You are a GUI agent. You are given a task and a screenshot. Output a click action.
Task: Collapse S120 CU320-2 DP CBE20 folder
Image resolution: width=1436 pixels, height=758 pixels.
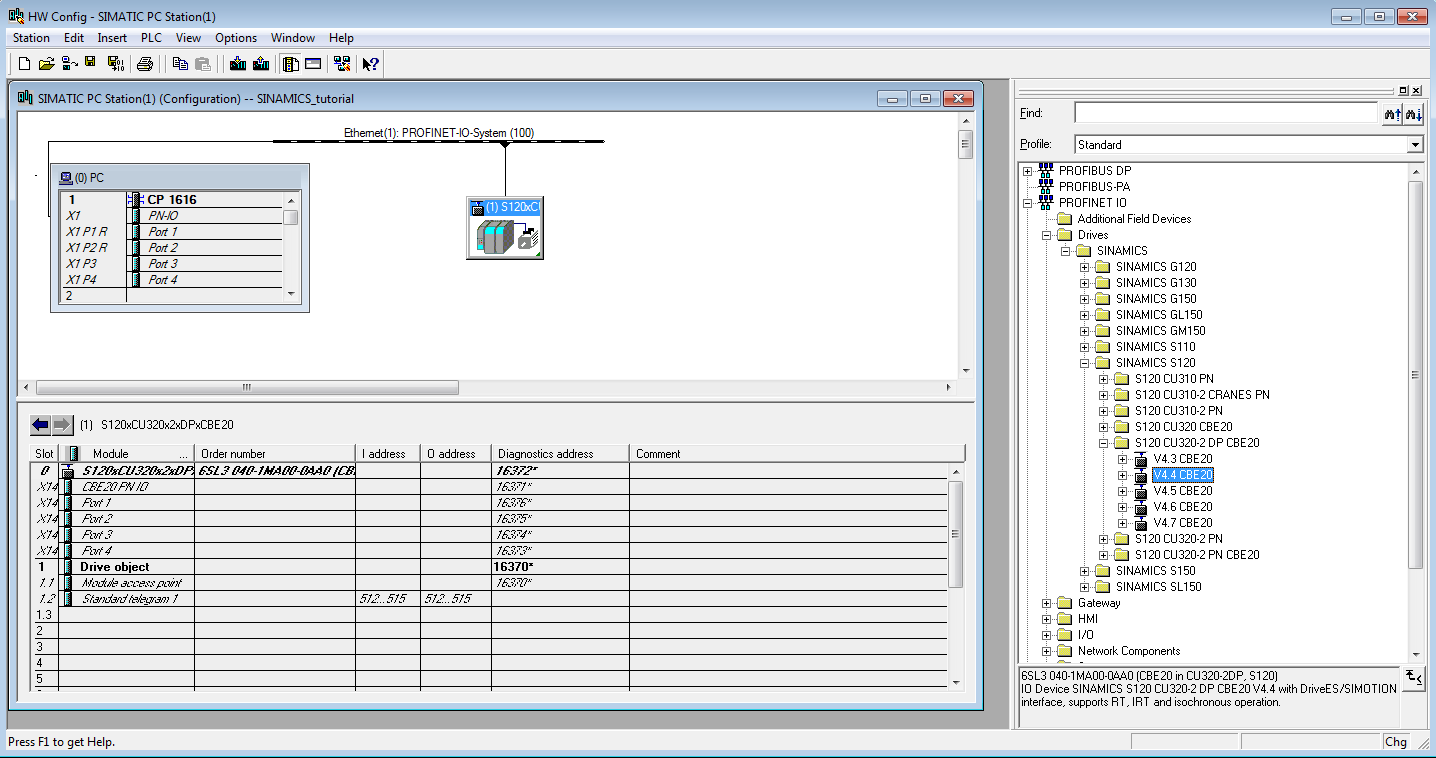(x=1103, y=443)
